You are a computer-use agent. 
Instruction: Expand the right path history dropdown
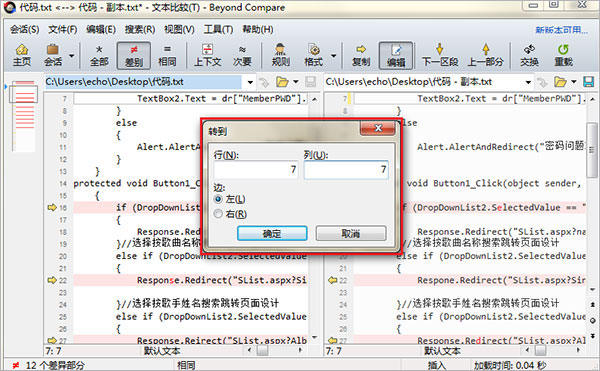(528, 82)
